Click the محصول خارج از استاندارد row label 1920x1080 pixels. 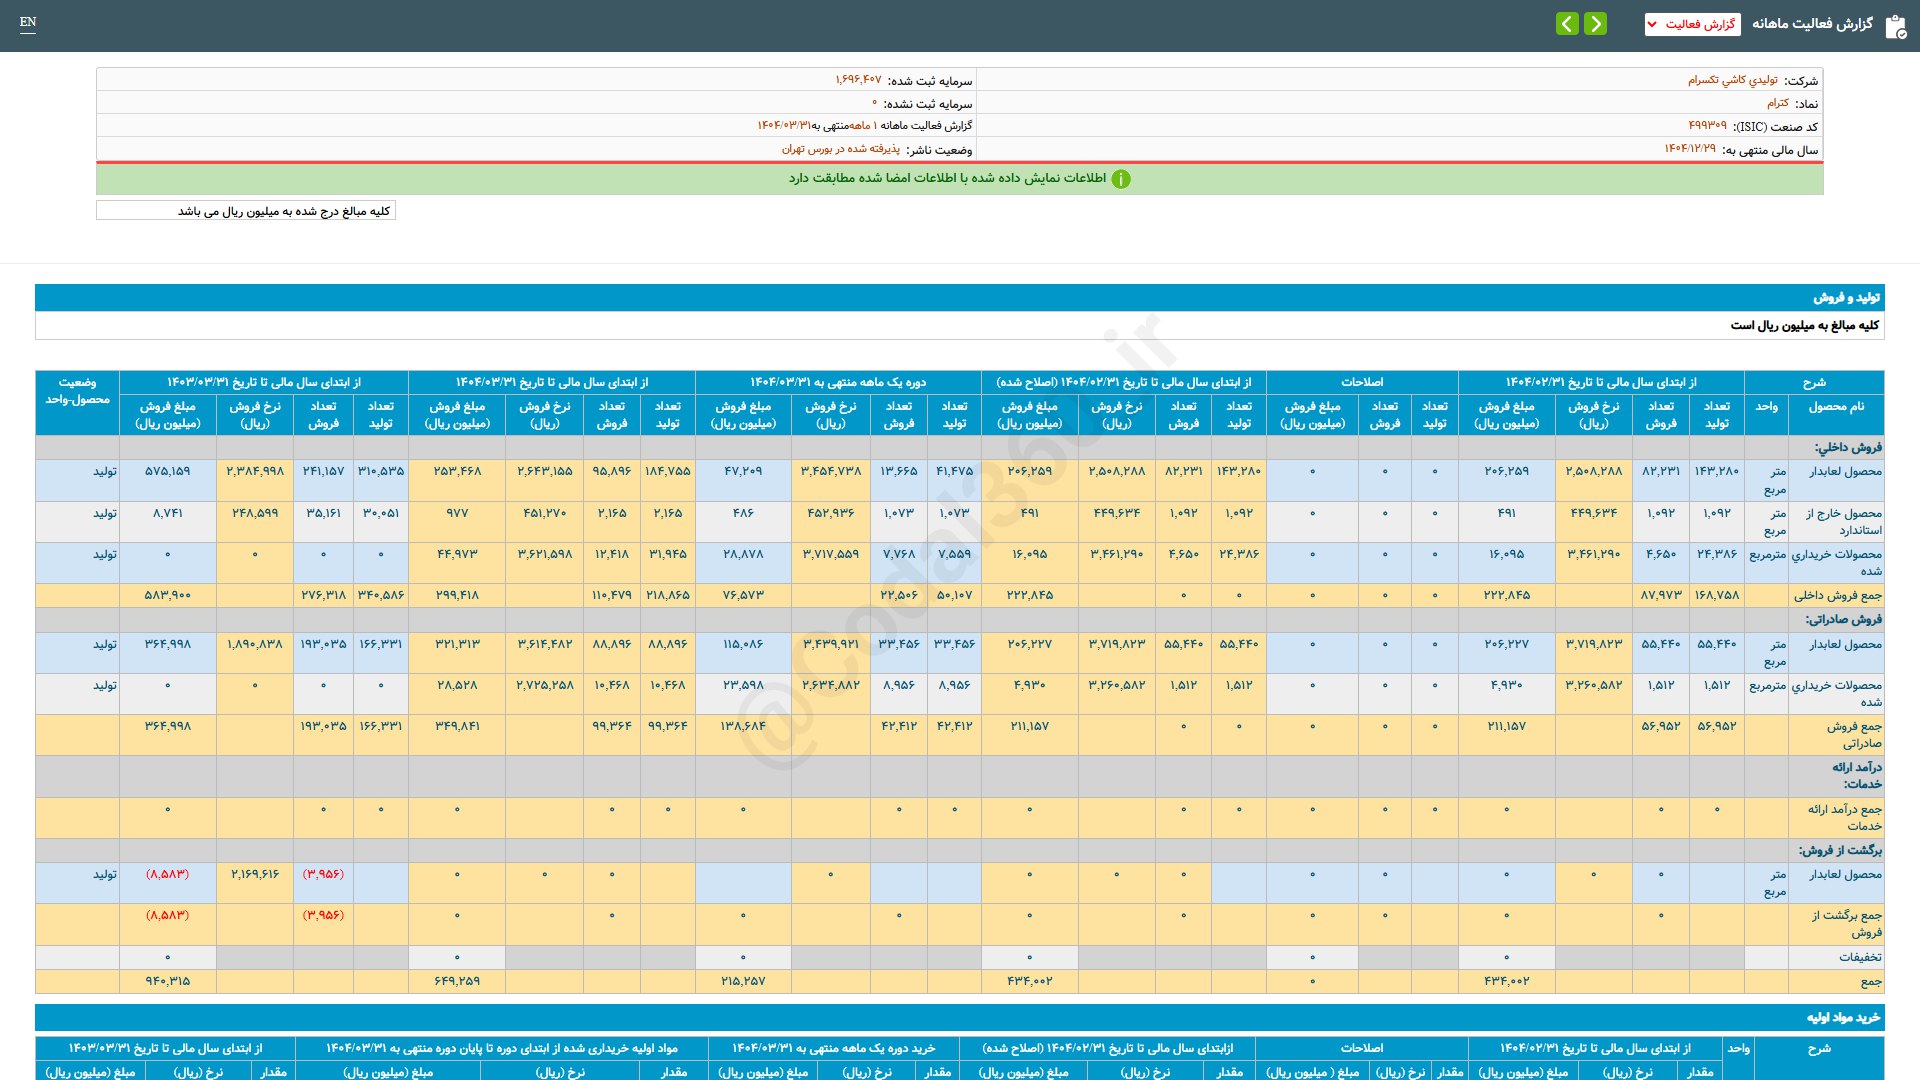[1843, 522]
